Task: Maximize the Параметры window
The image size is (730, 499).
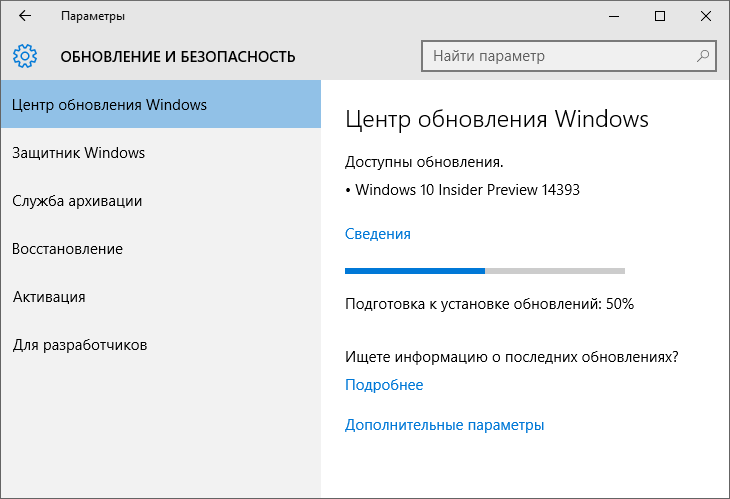Action: tap(659, 17)
